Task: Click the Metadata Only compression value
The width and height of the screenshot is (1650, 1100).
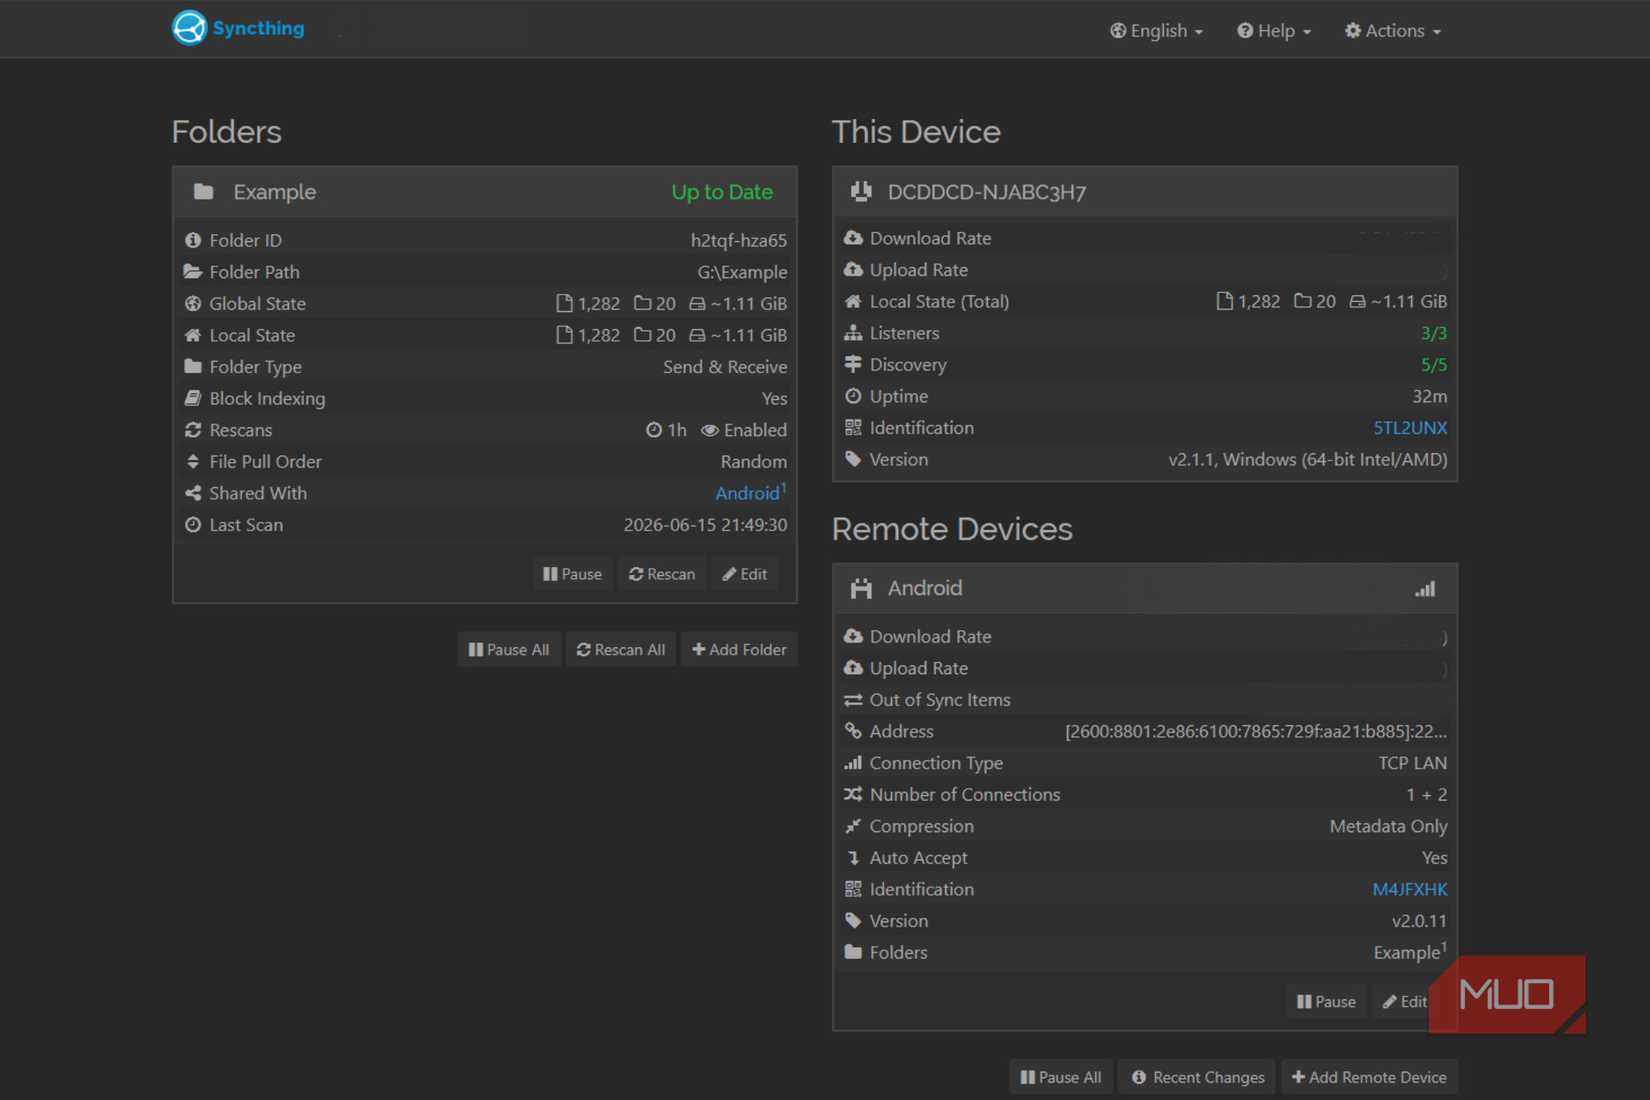Action: [x=1388, y=826]
